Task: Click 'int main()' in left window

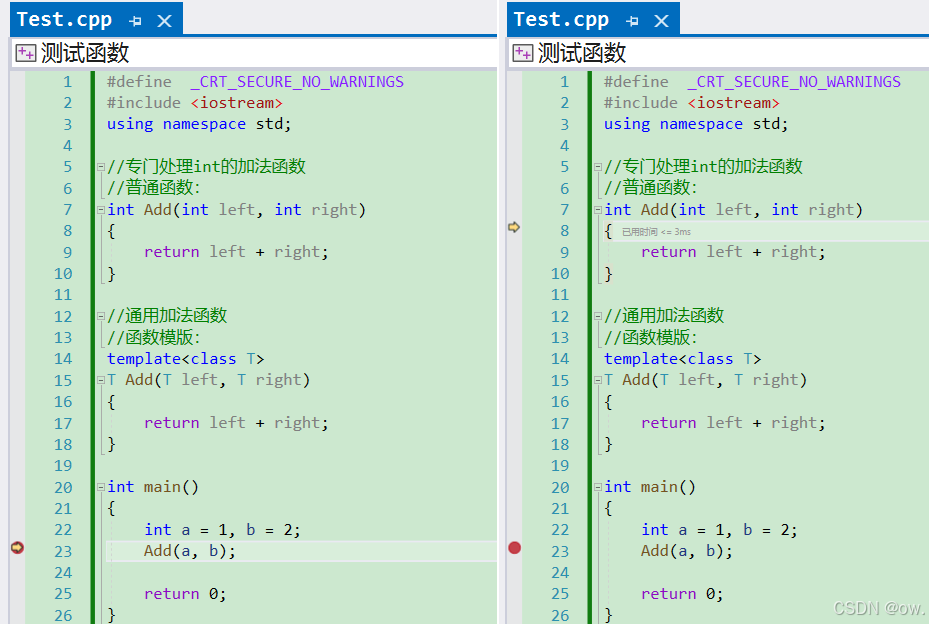Action: [153, 487]
